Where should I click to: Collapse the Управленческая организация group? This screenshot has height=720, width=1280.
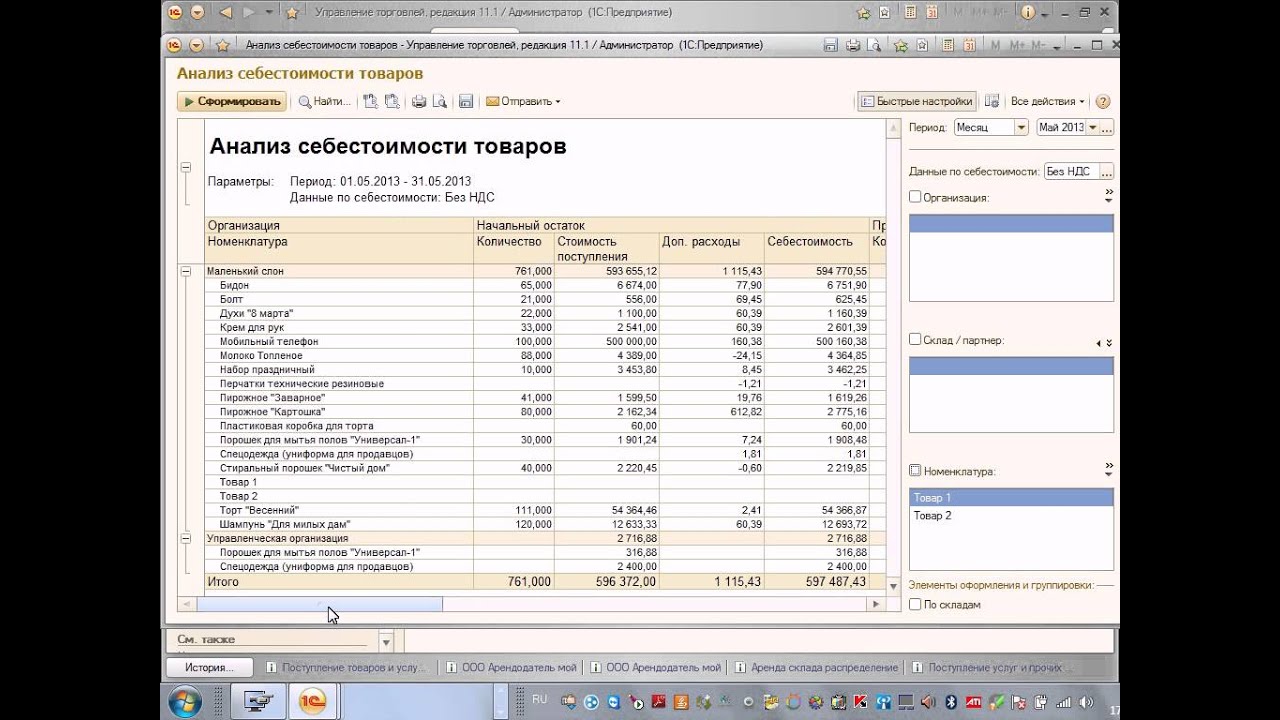pos(185,538)
